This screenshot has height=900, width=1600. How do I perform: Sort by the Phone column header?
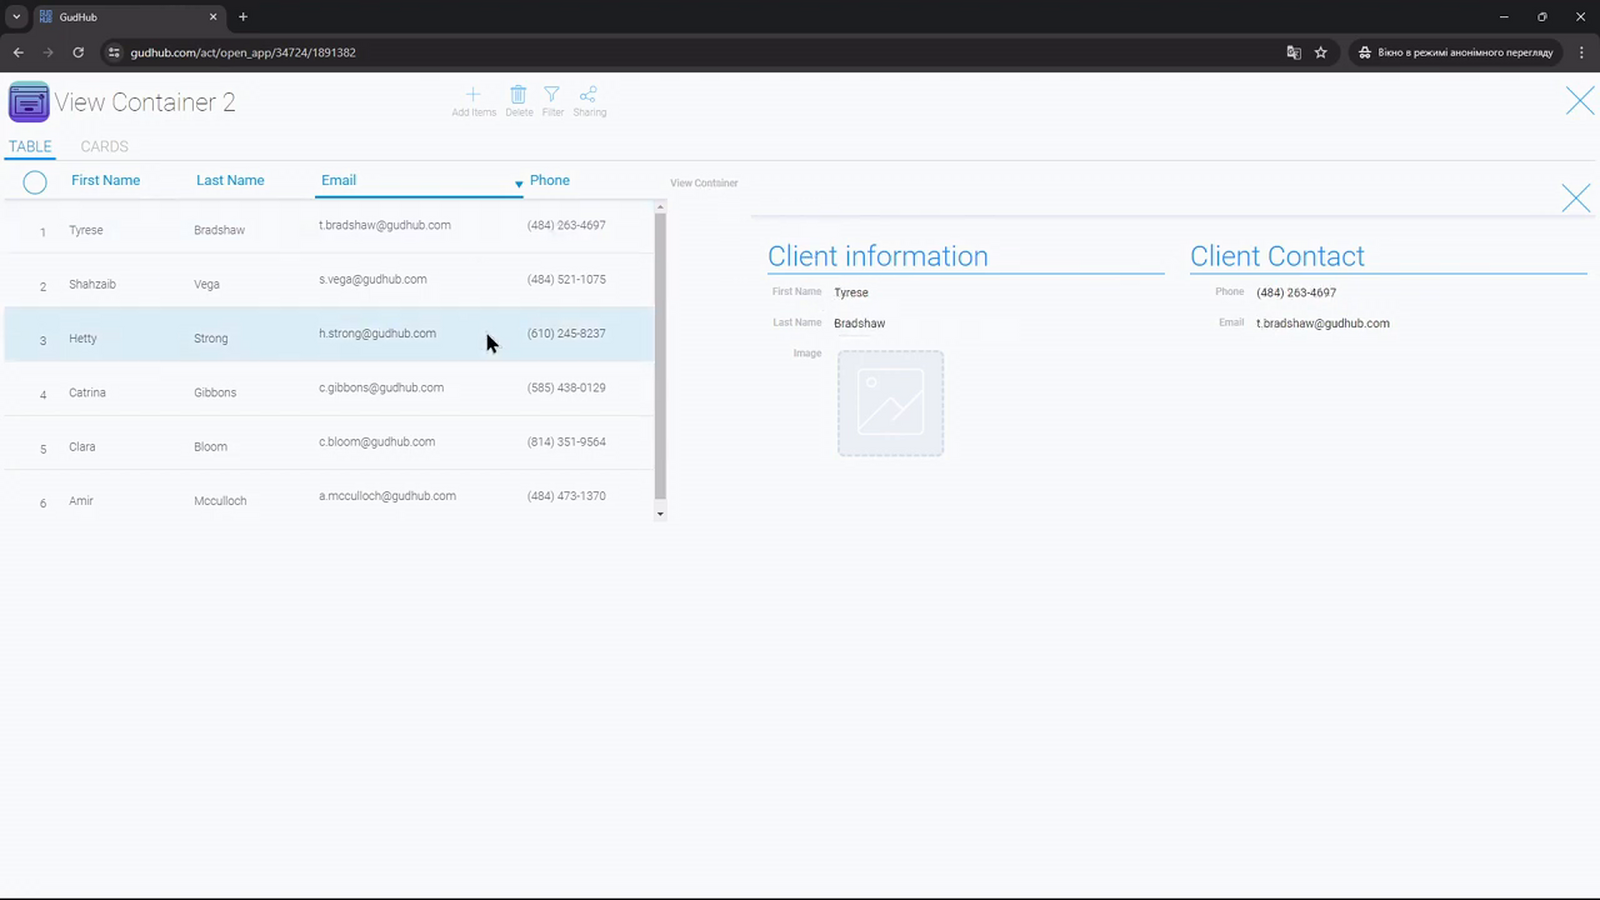tap(549, 180)
